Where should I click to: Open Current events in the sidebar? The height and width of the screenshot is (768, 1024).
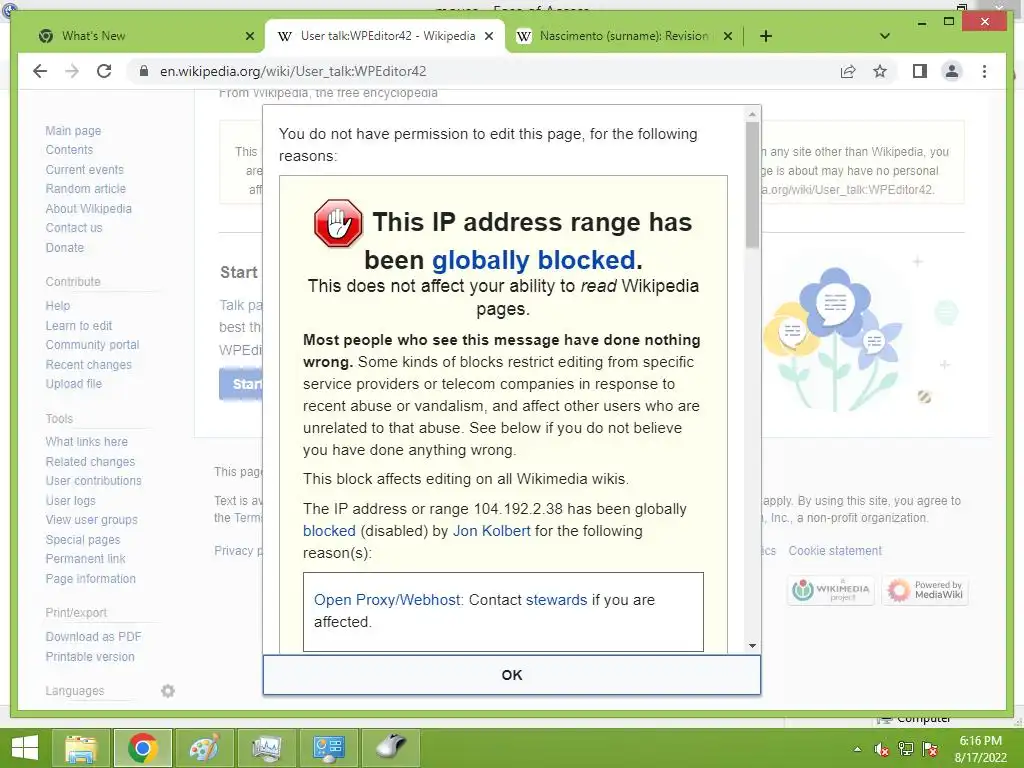(x=84, y=169)
